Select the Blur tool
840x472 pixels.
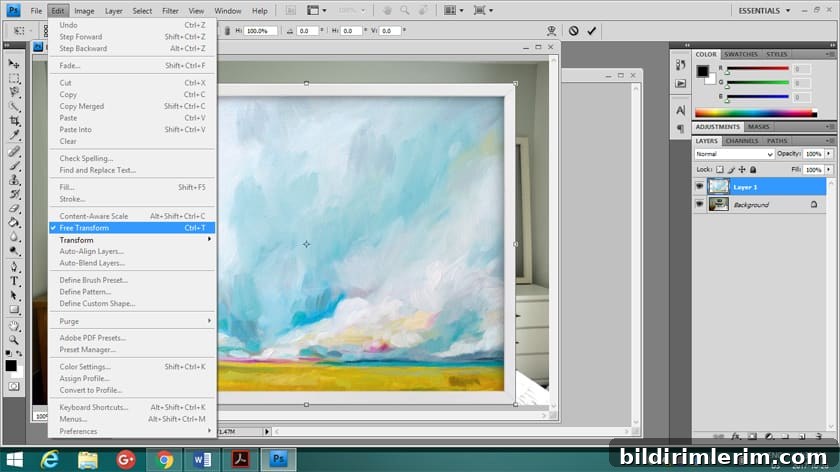click(14, 236)
